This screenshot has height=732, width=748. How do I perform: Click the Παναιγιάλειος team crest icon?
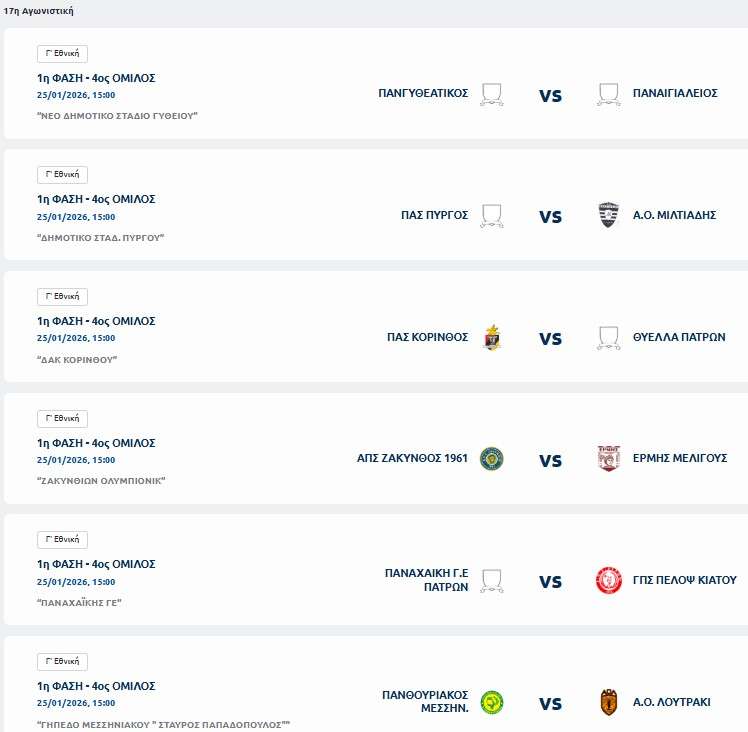pyautogui.click(x=608, y=94)
